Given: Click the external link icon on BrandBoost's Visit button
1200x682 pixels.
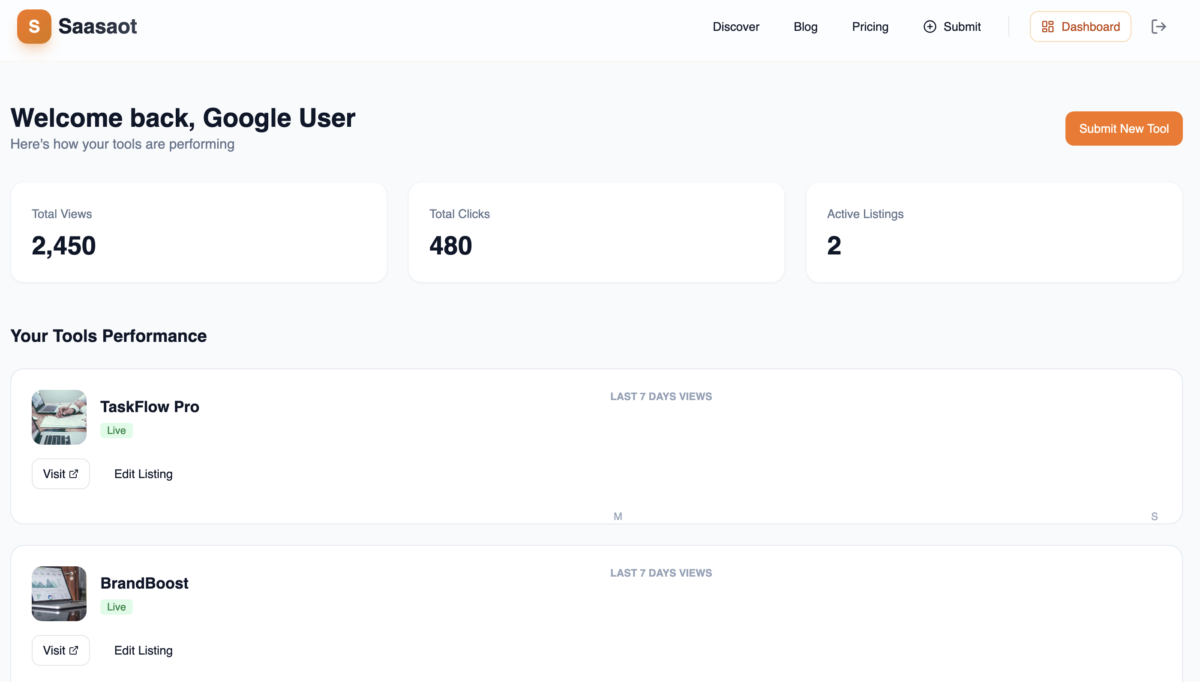Looking at the screenshot, I should click(x=73, y=650).
